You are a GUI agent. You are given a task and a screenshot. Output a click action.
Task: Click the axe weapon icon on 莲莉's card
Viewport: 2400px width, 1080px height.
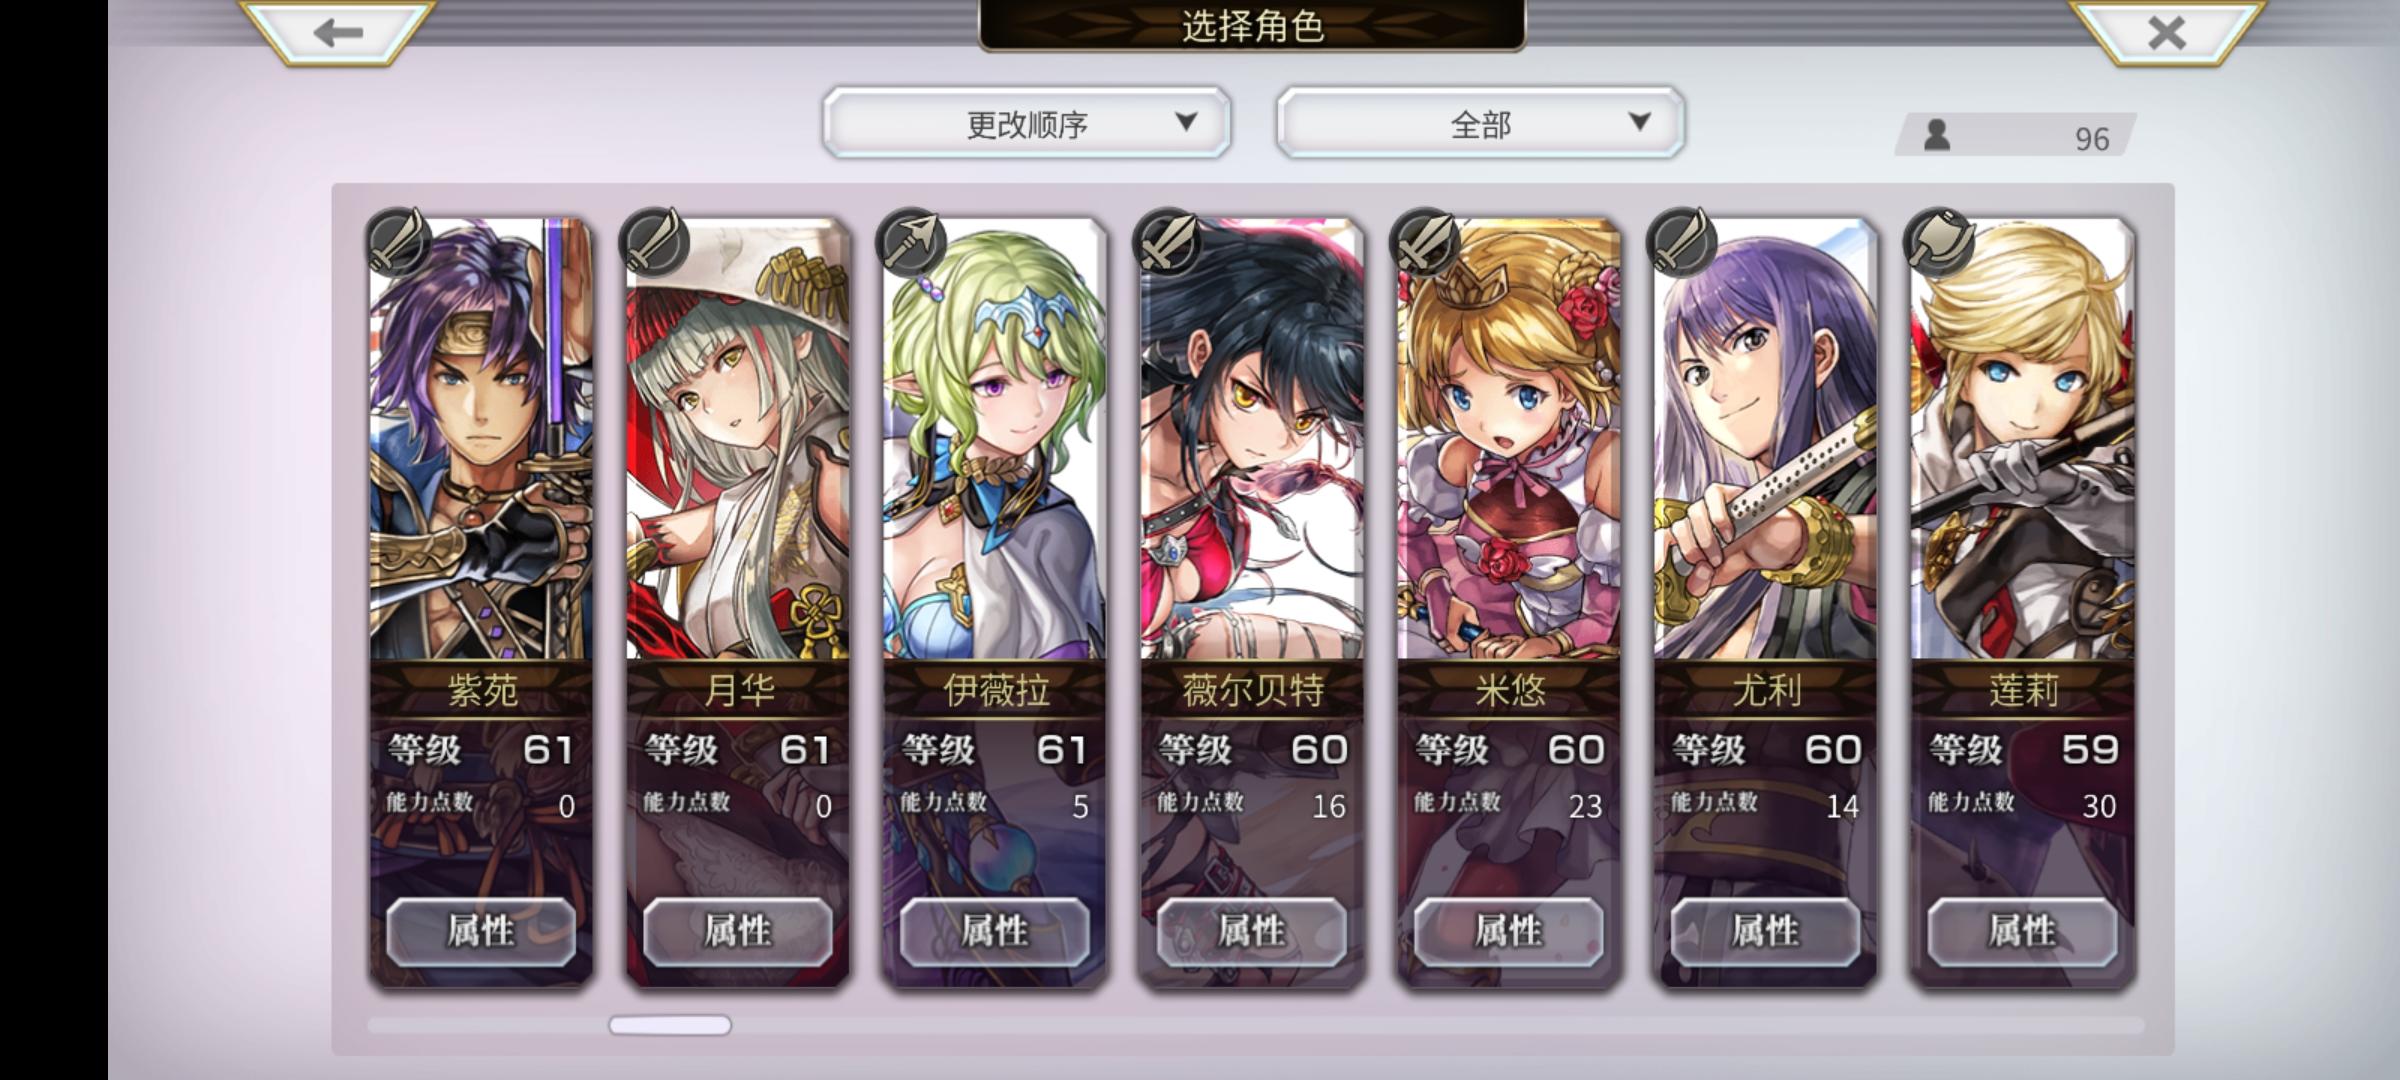coord(1939,242)
